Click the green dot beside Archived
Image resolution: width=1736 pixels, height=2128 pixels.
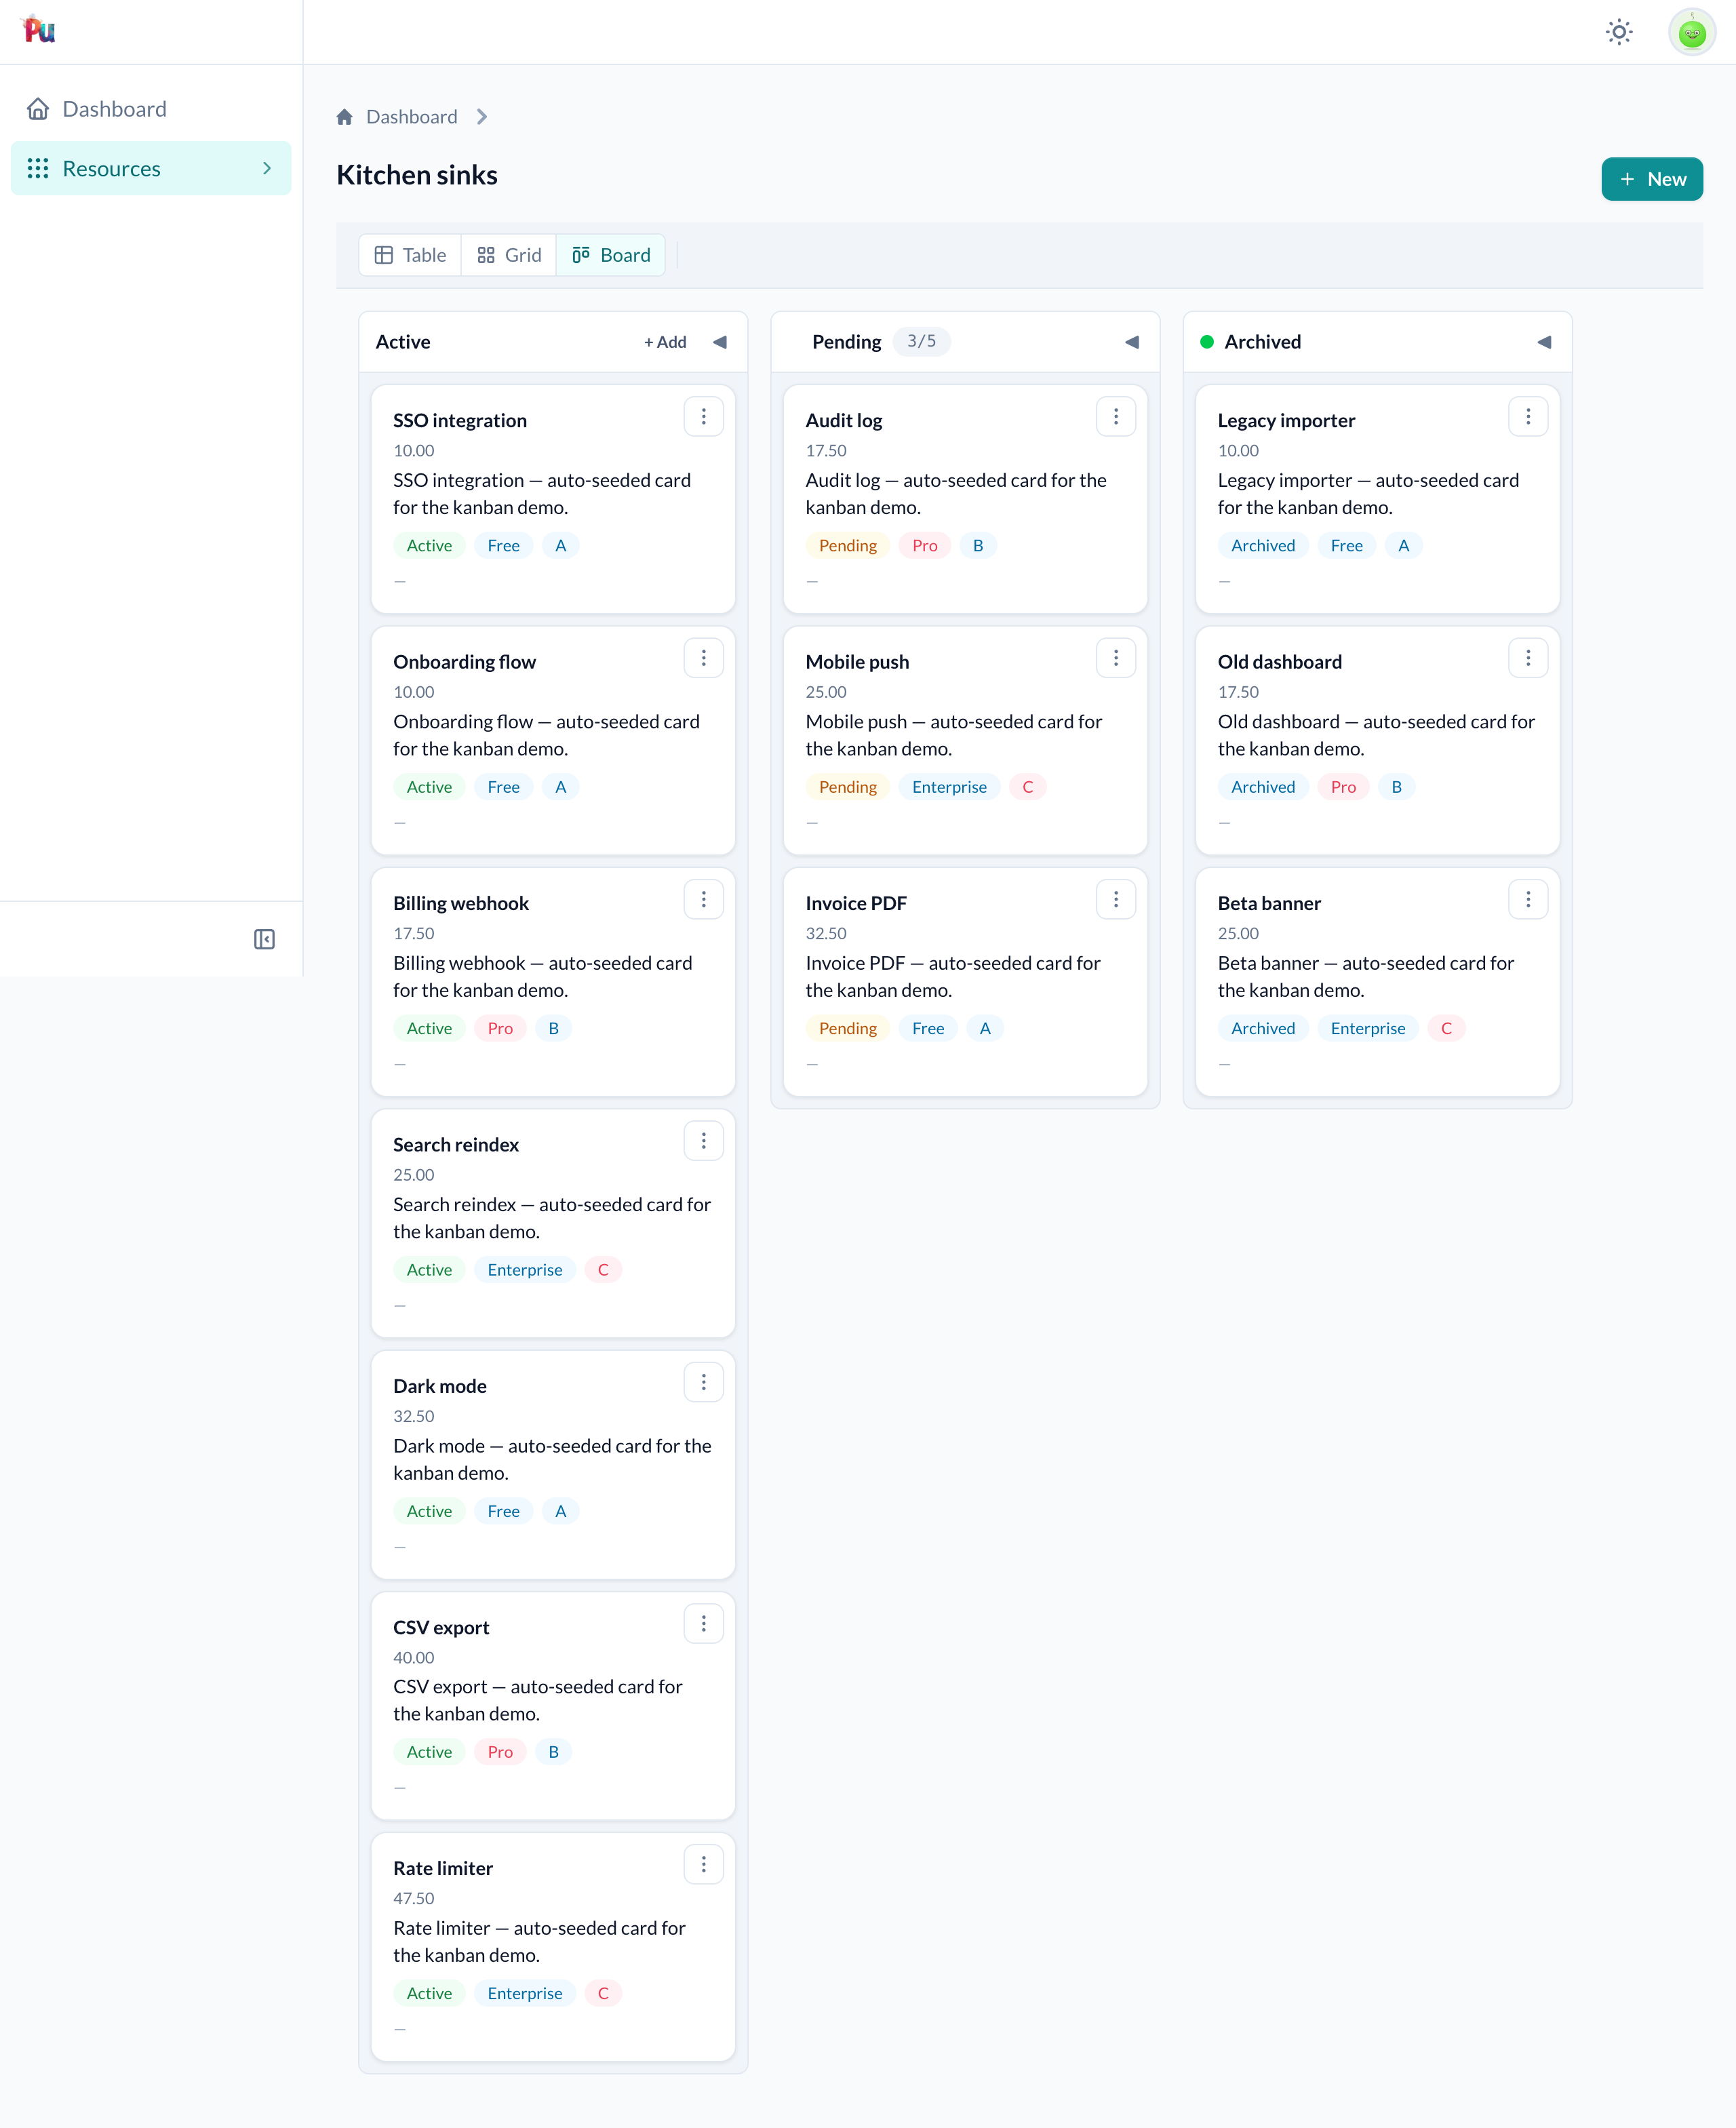[x=1206, y=342]
